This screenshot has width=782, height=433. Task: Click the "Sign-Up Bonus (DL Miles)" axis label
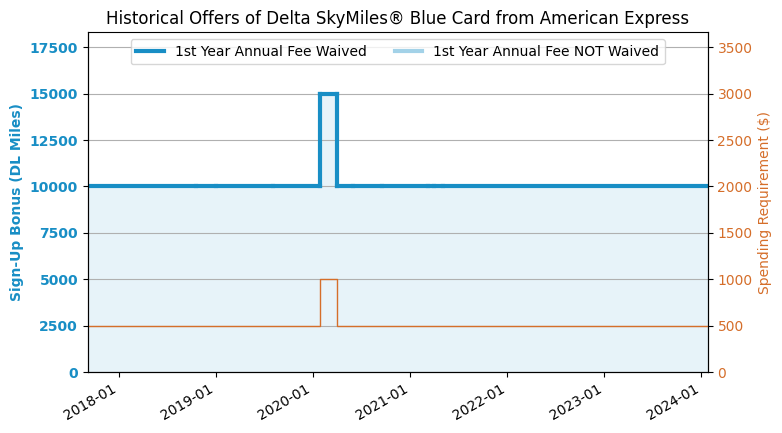click(x=16, y=202)
